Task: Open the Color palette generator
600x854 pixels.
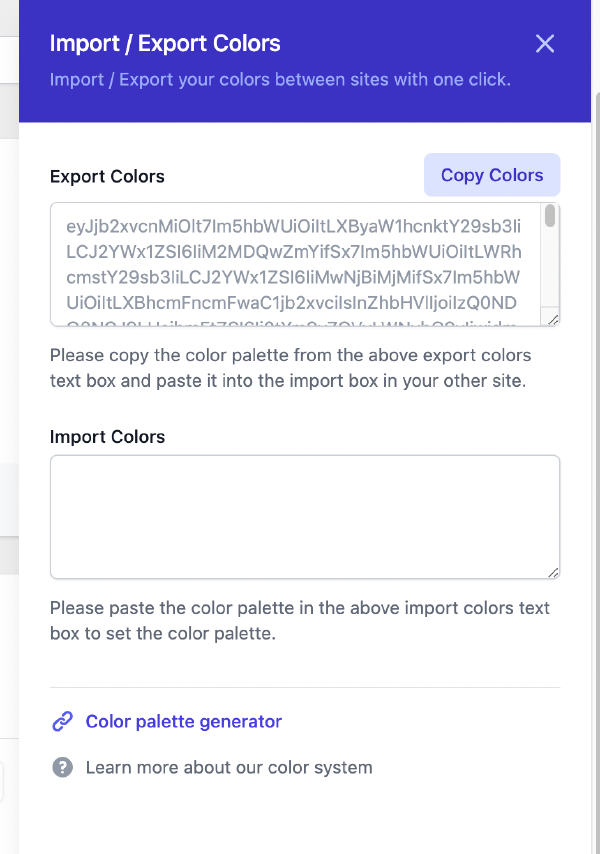Action: 183,720
